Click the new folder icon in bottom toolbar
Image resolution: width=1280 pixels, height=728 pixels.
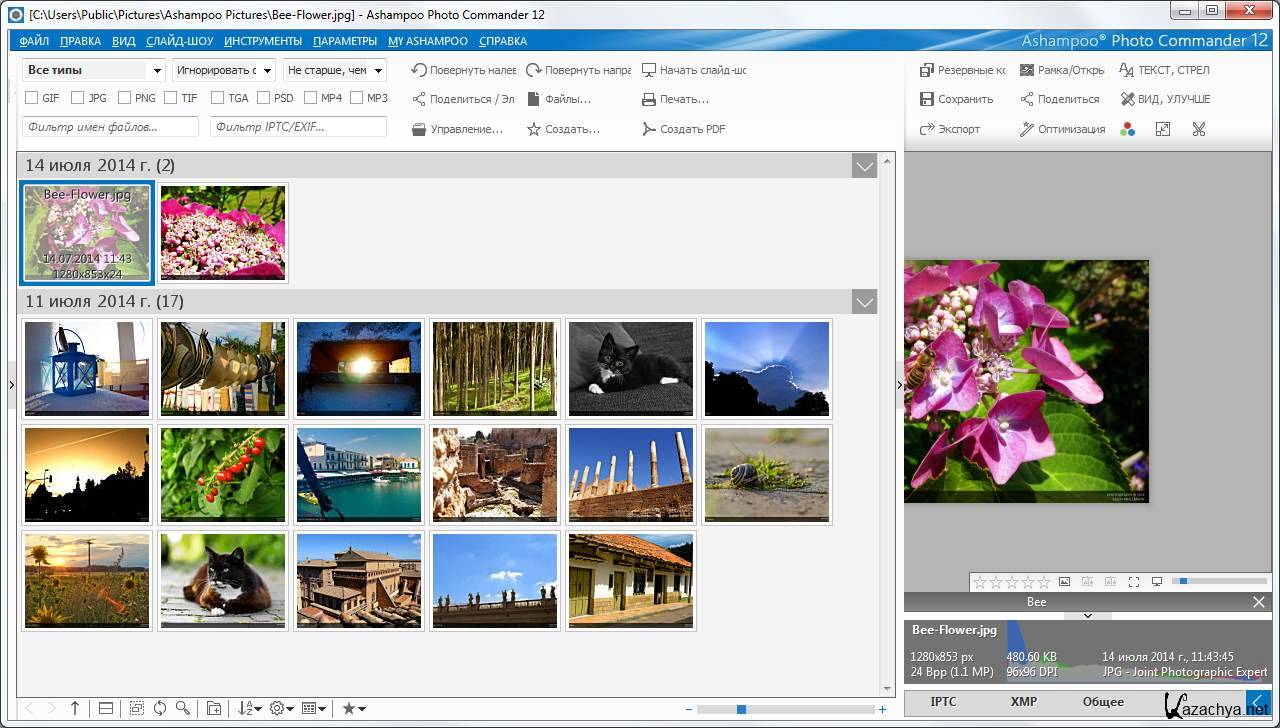pyautogui.click(x=214, y=708)
